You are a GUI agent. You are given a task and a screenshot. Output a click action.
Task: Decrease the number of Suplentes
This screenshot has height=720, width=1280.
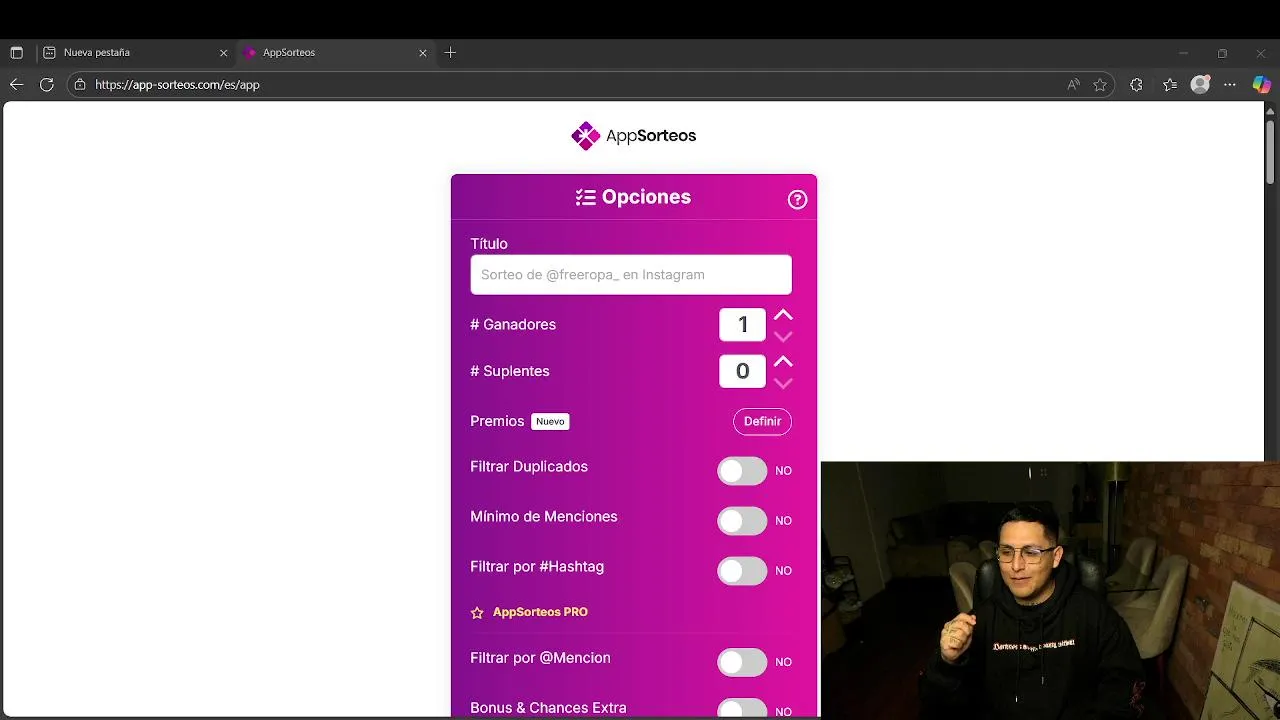pos(783,383)
